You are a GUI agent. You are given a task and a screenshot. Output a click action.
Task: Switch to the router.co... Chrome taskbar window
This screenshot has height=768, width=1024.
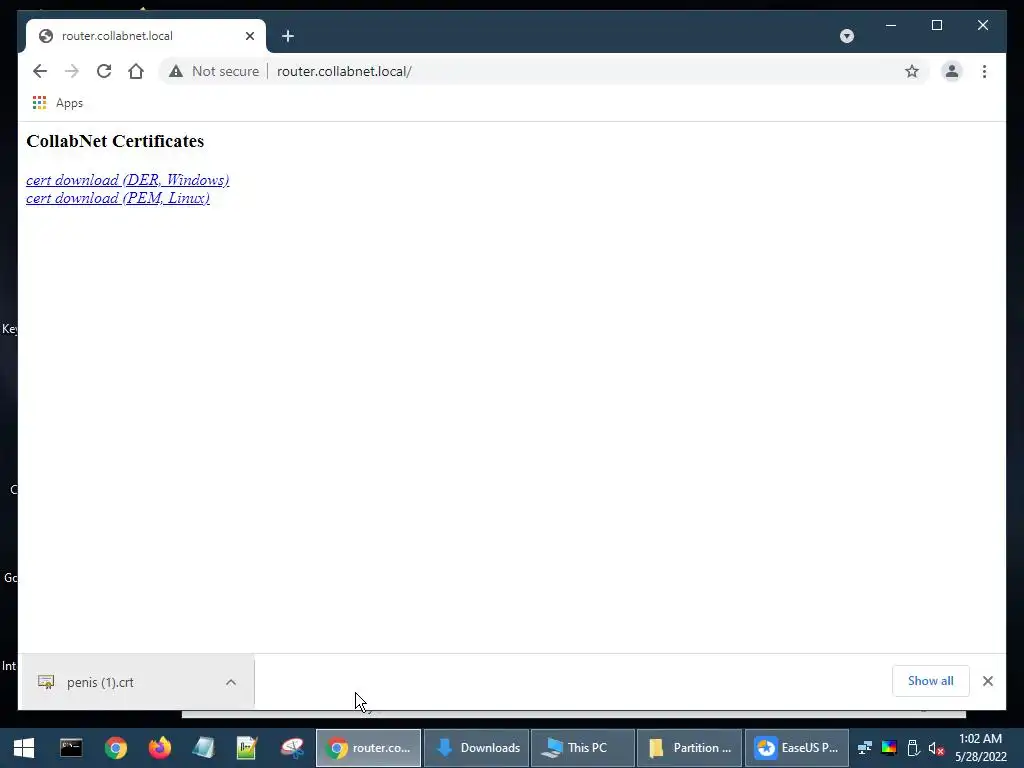click(x=368, y=748)
